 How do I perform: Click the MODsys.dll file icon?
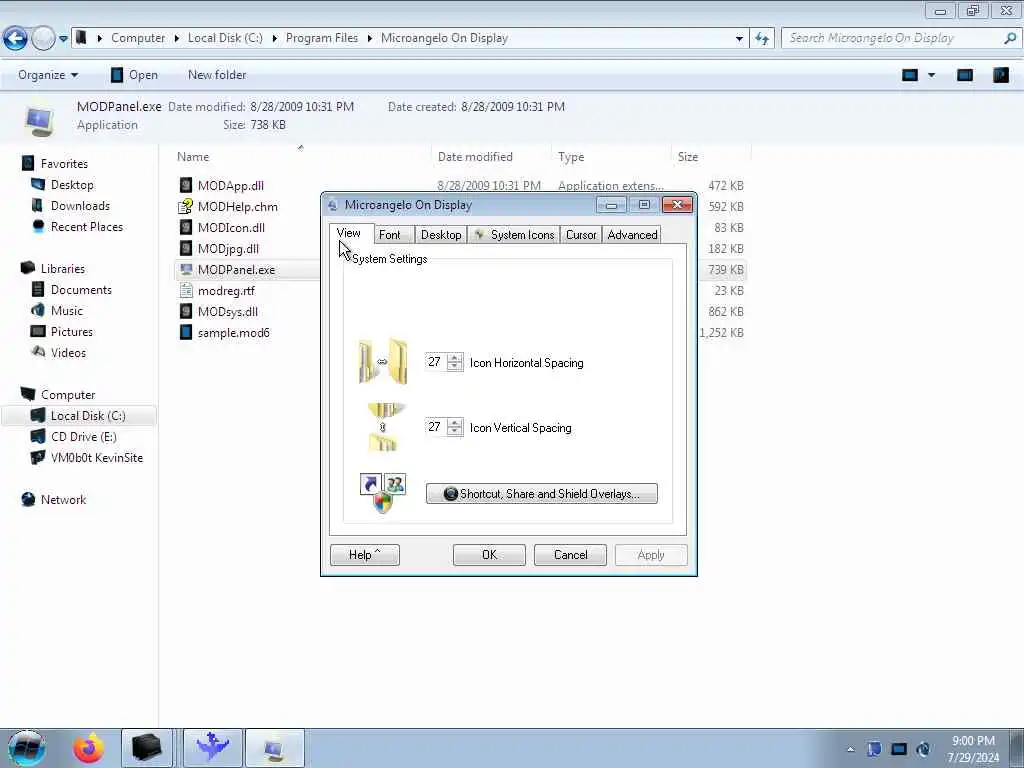pyautogui.click(x=186, y=312)
